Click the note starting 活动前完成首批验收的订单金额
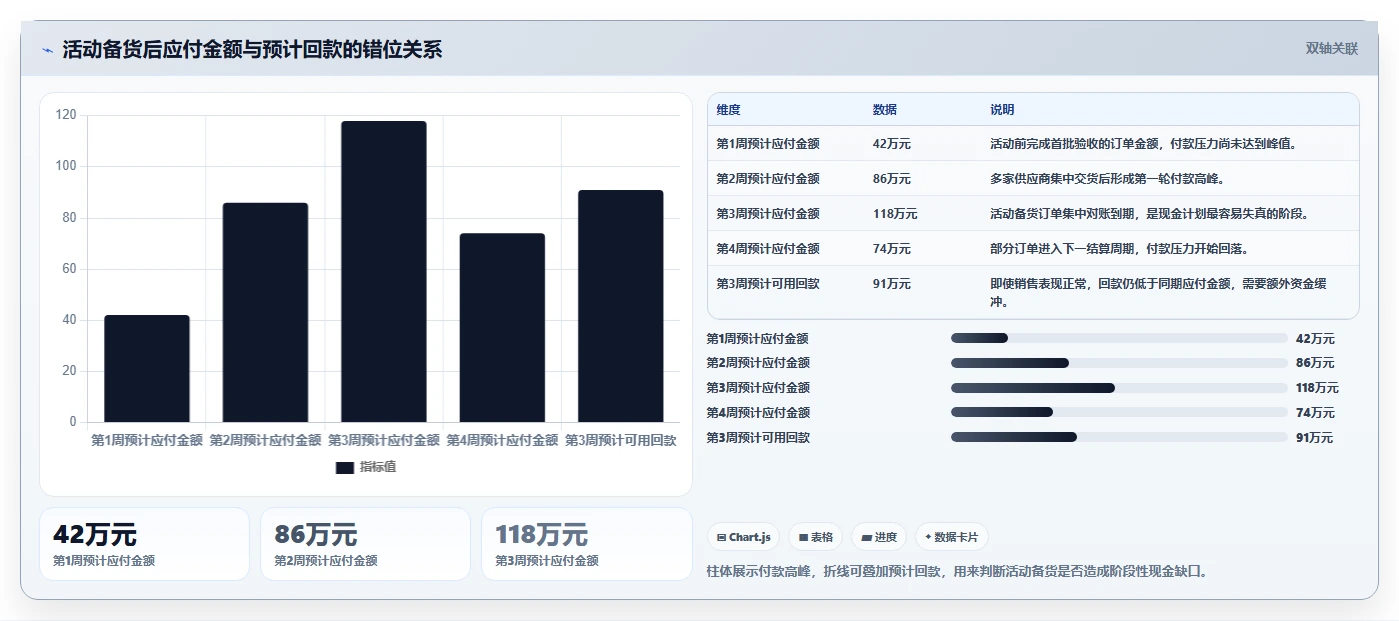 point(1144,144)
